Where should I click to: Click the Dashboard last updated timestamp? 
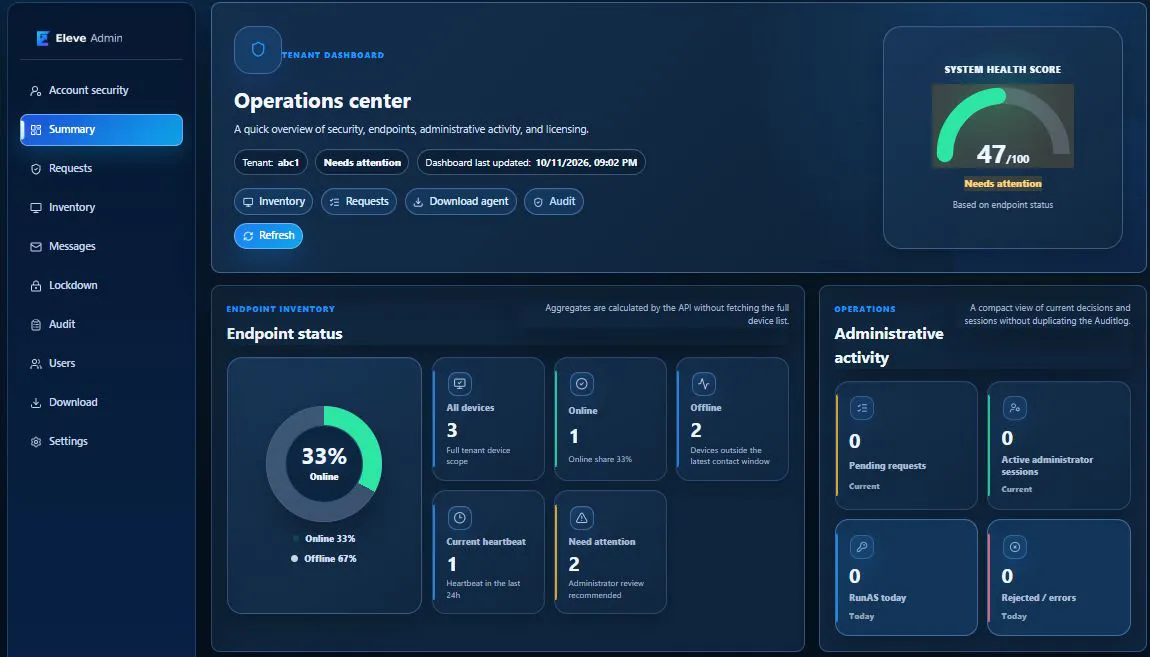point(531,163)
